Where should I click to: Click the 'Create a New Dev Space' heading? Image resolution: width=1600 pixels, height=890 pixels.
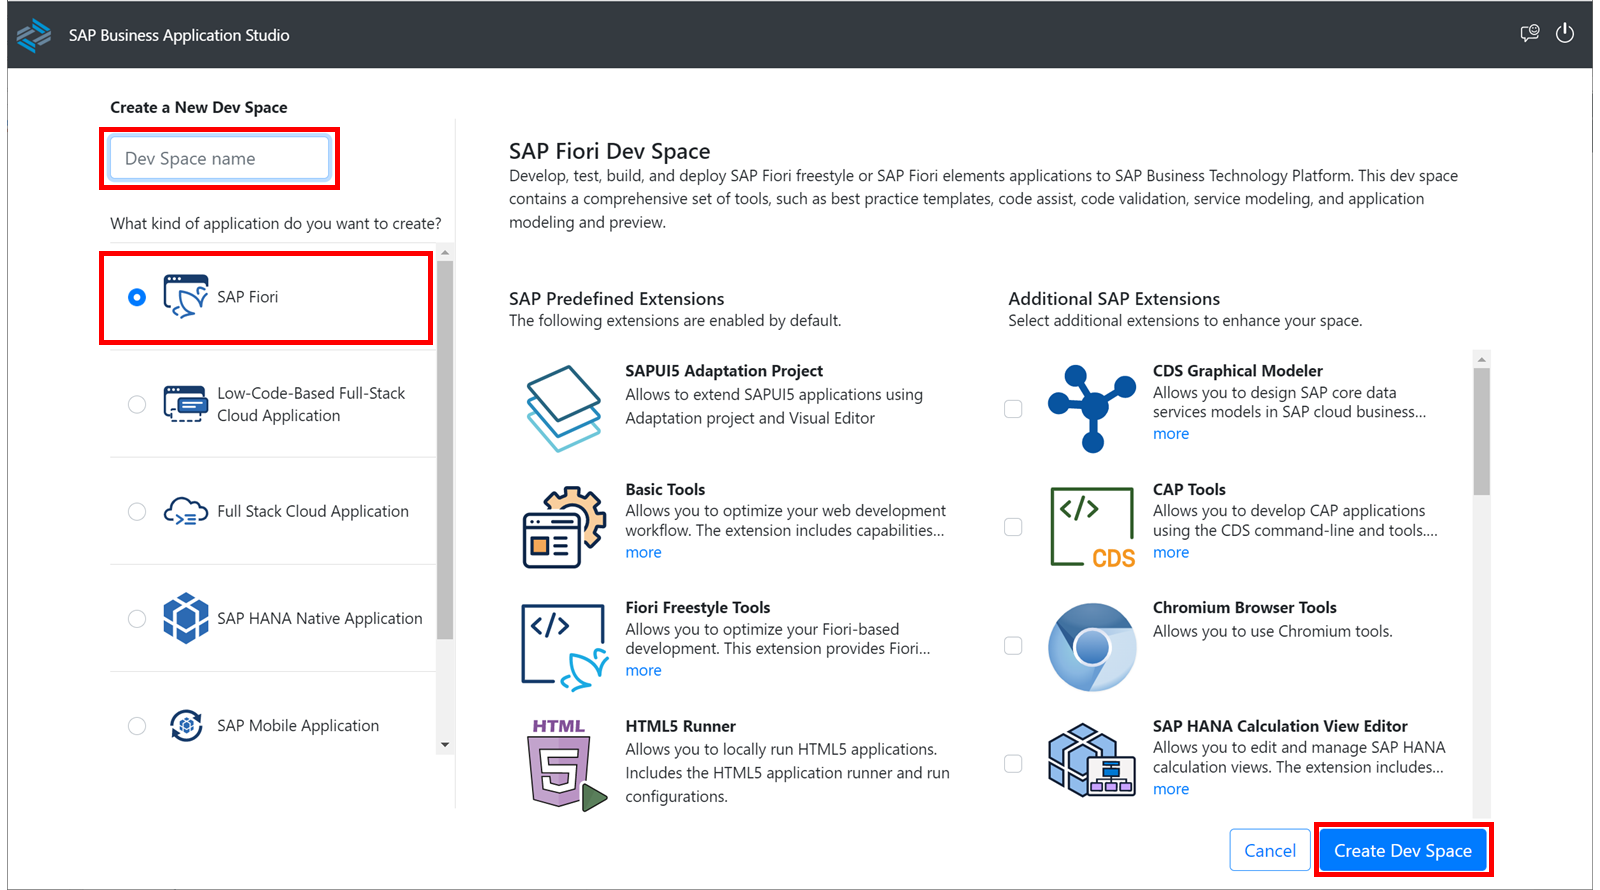[199, 107]
